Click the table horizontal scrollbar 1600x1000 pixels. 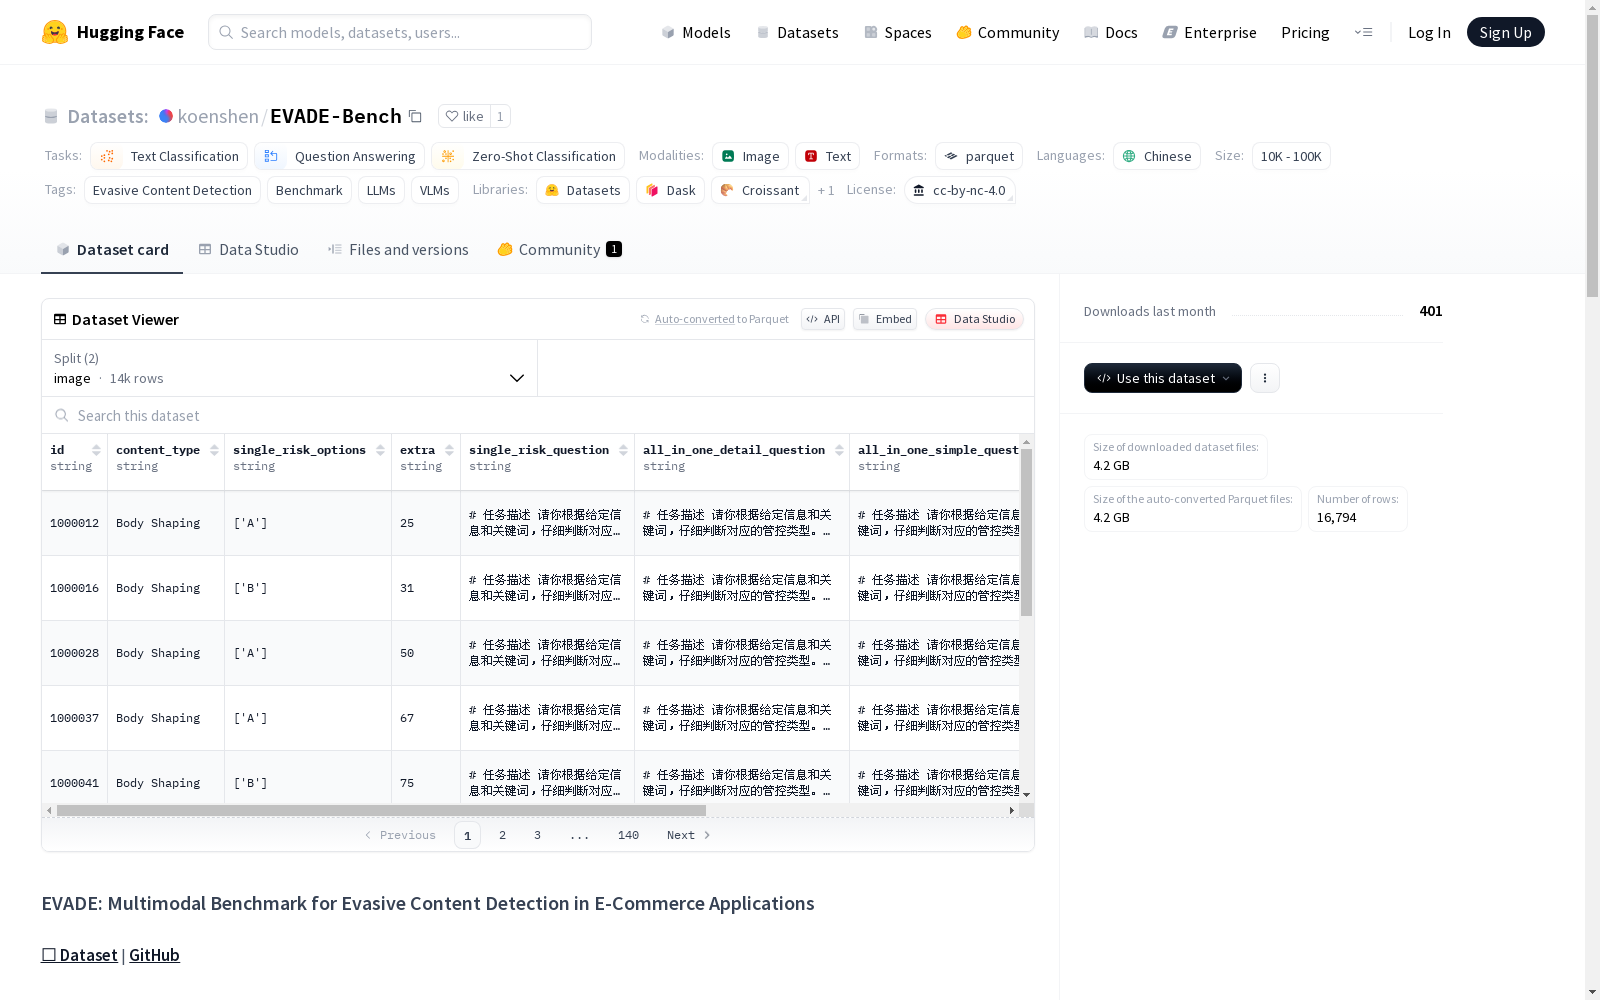click(381, 810)
